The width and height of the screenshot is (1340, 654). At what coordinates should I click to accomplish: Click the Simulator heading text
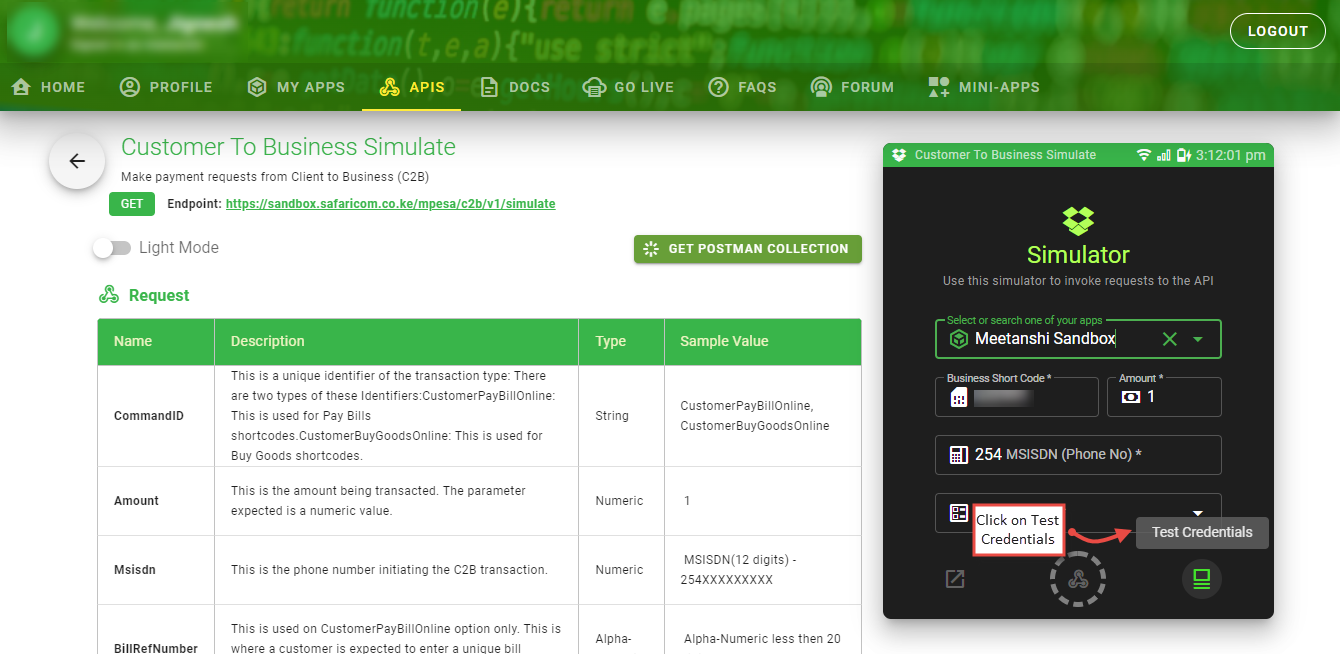coord(1078,254)
